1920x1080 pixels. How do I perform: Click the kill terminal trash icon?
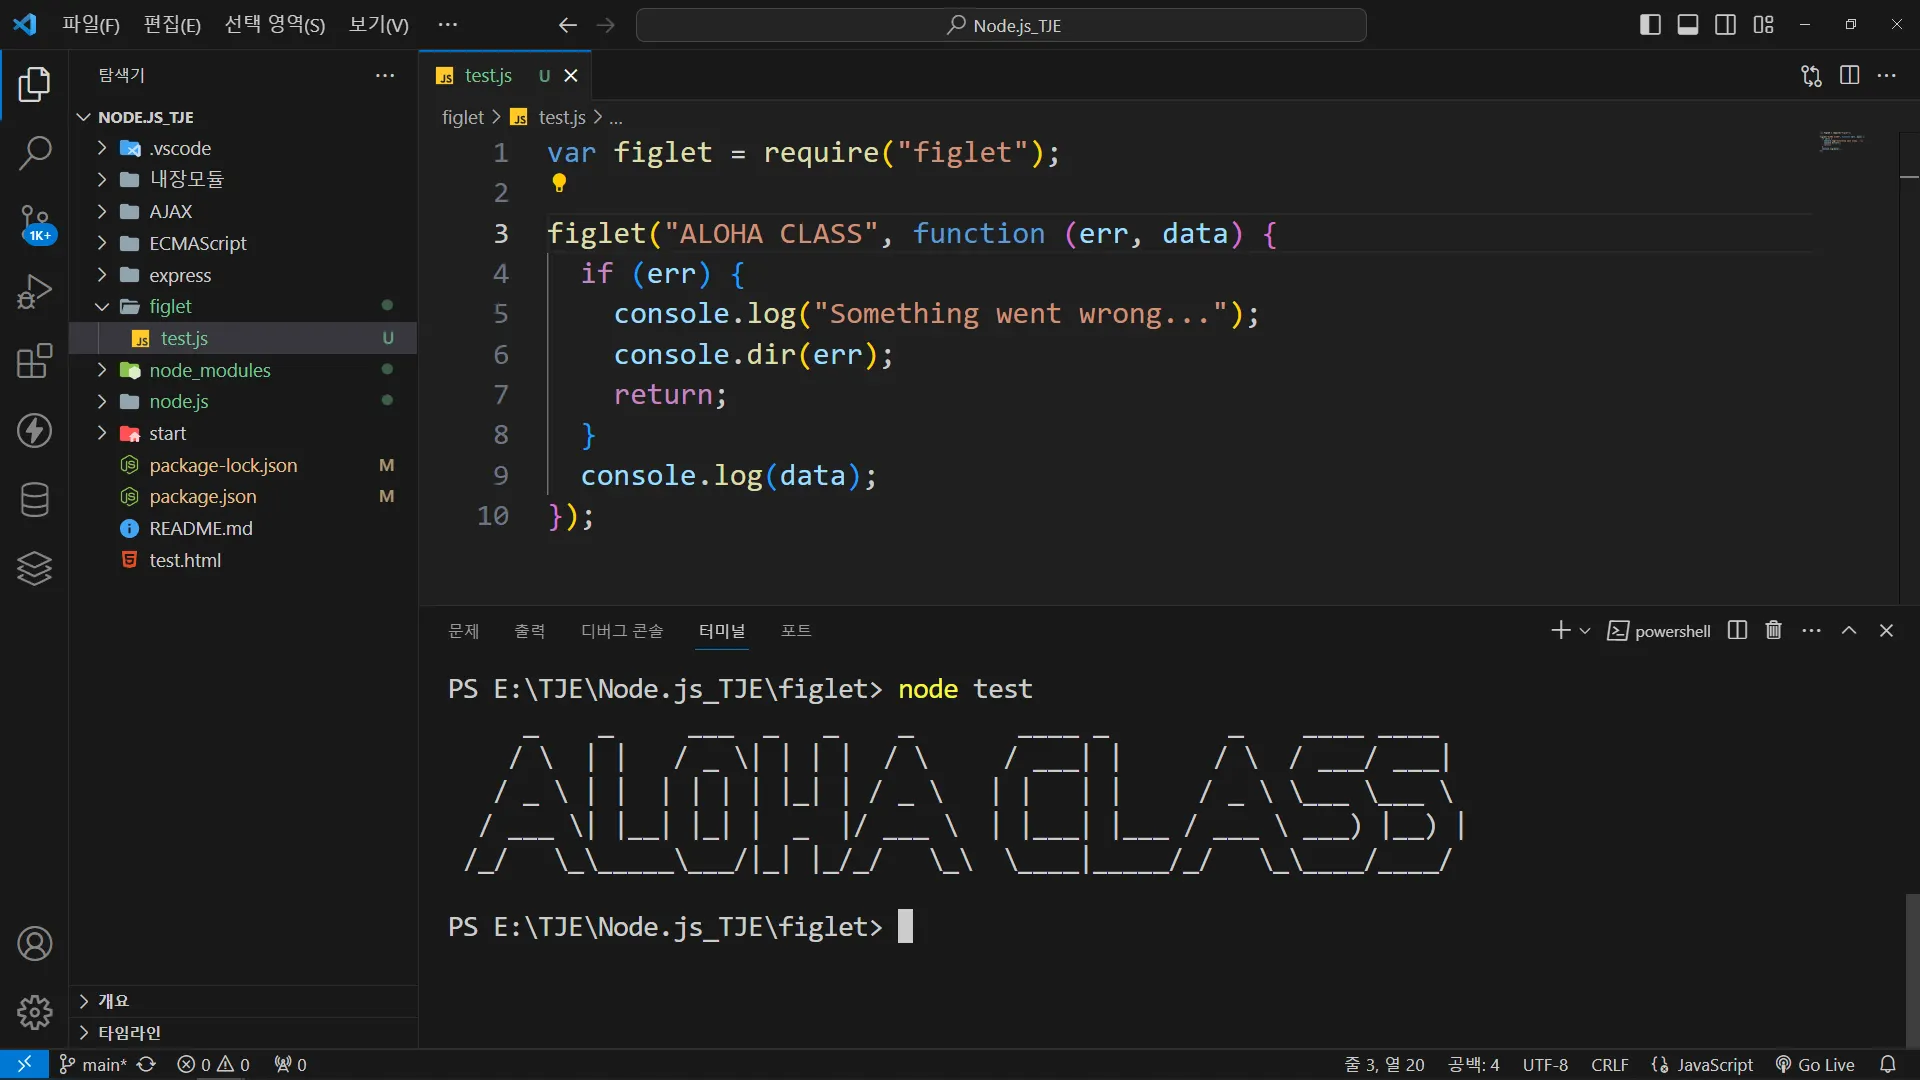1773,630
